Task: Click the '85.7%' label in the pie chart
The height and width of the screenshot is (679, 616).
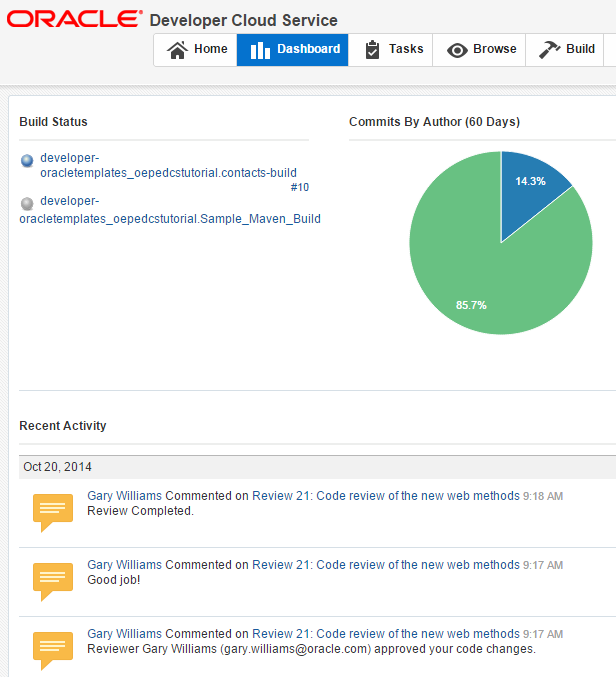Action: click(471, 305)
